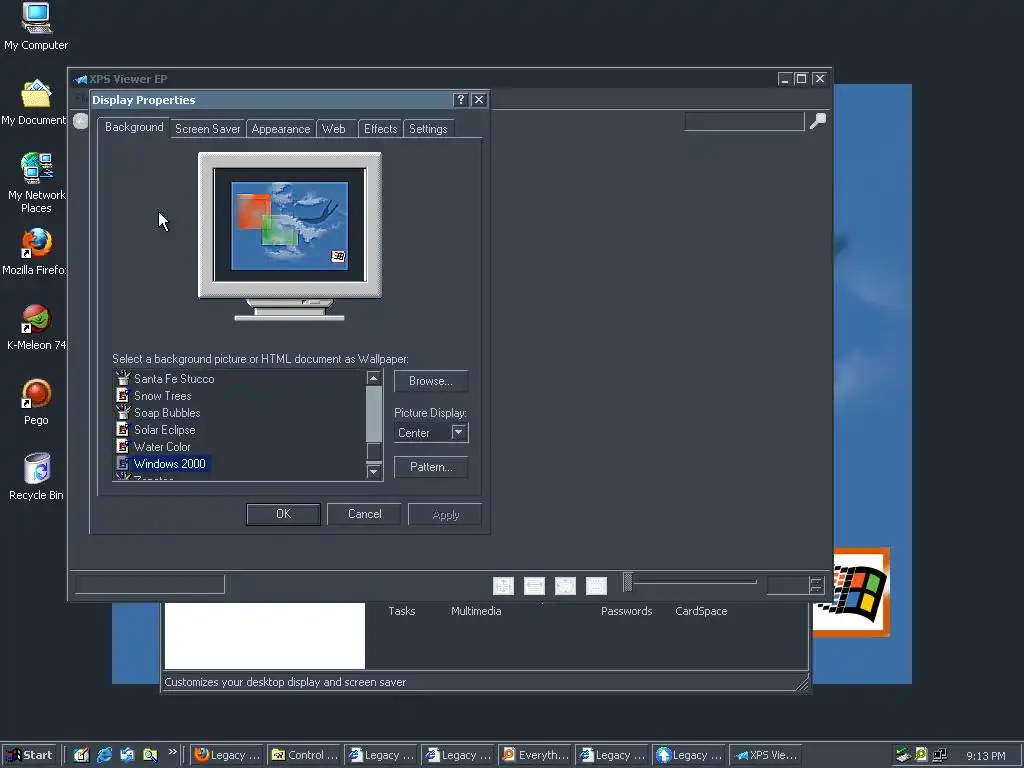
Task: Click the Pattern... button
Action: click(x=431, y=467)
